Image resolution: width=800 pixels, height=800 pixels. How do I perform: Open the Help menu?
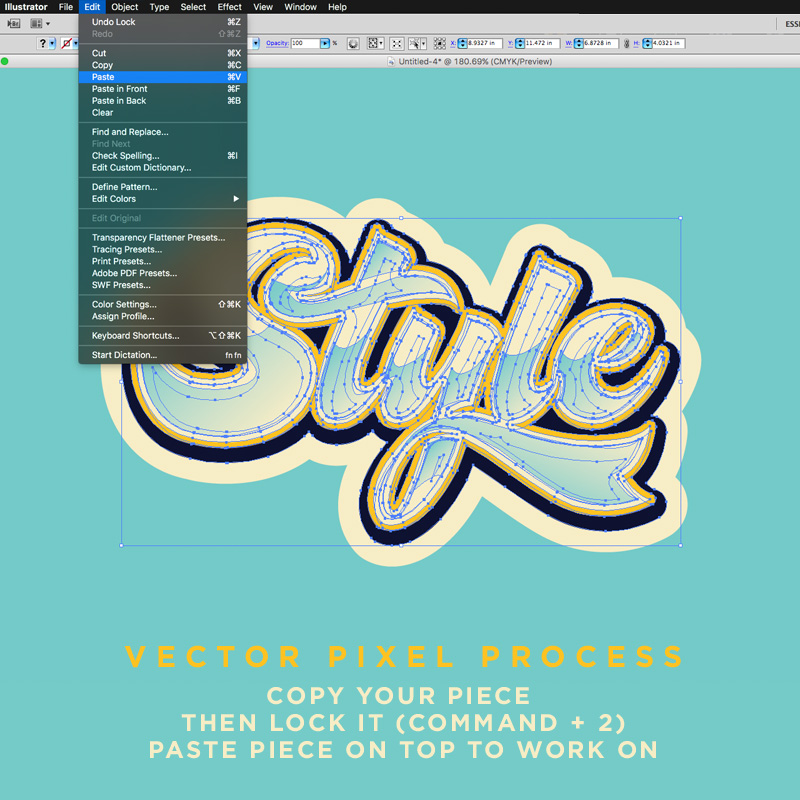[337, 7]
